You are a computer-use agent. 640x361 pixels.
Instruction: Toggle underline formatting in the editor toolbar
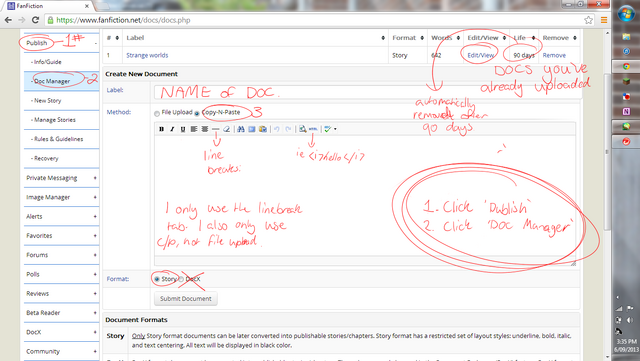coord(183,129)
